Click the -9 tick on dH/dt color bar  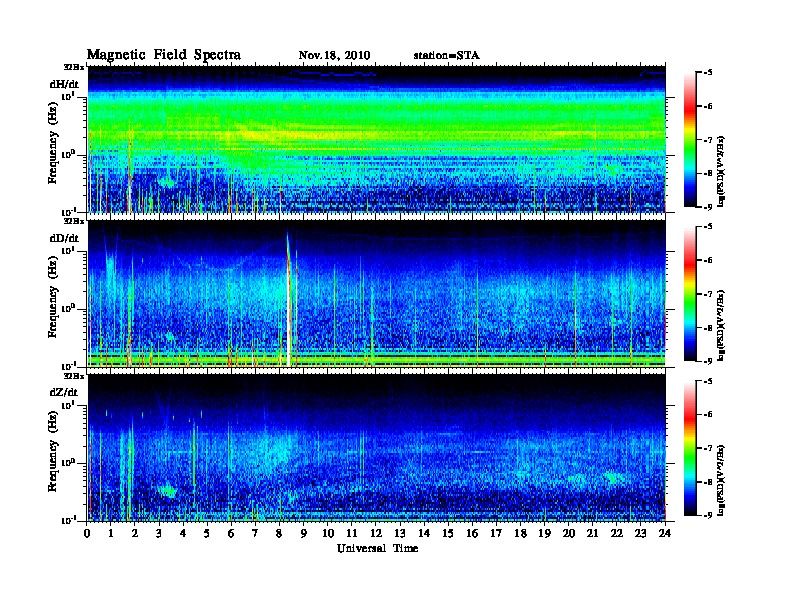[708, 207]
